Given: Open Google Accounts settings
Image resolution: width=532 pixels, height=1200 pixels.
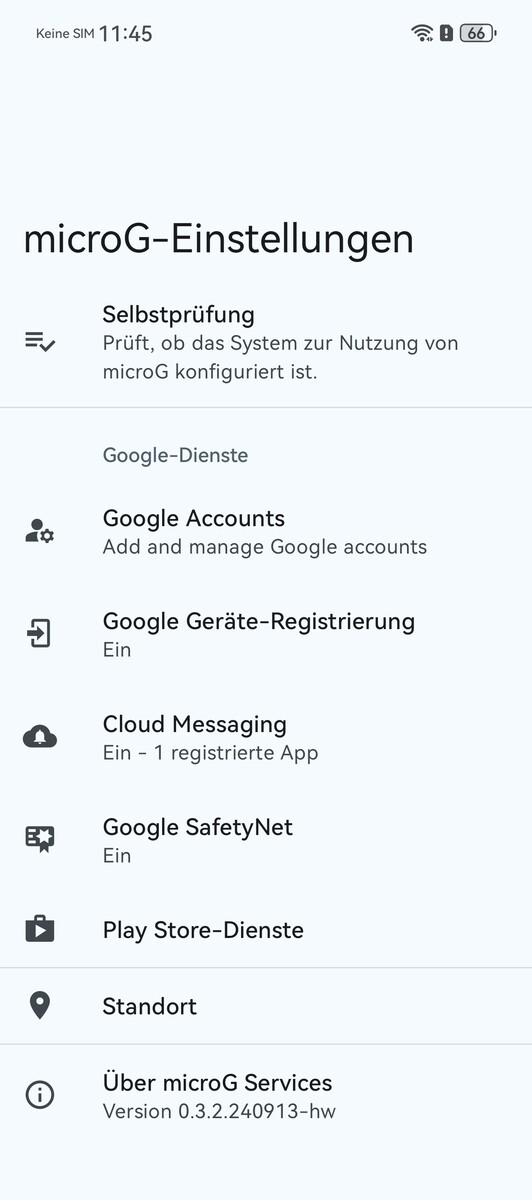Looking at the screenshot, I should (266, 531).
